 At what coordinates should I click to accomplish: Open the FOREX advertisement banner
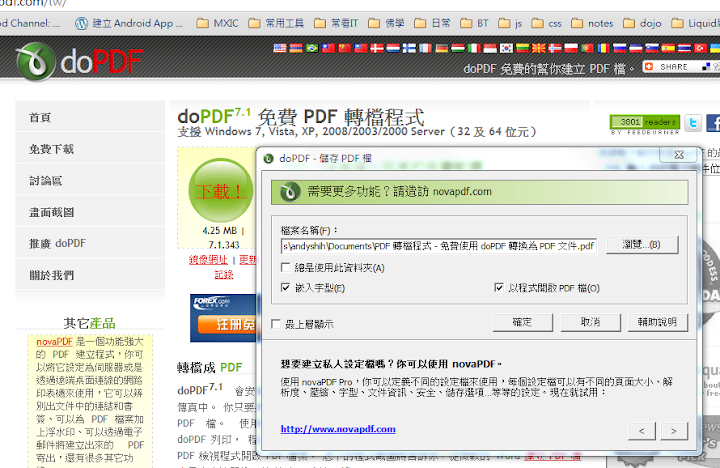click(x=223, y=318)
